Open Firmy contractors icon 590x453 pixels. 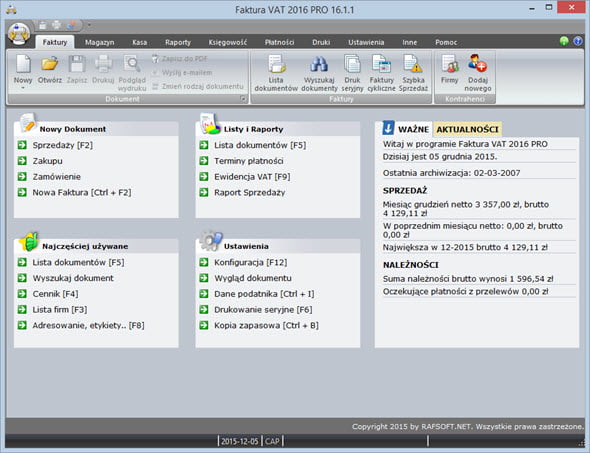coord(449,64)
